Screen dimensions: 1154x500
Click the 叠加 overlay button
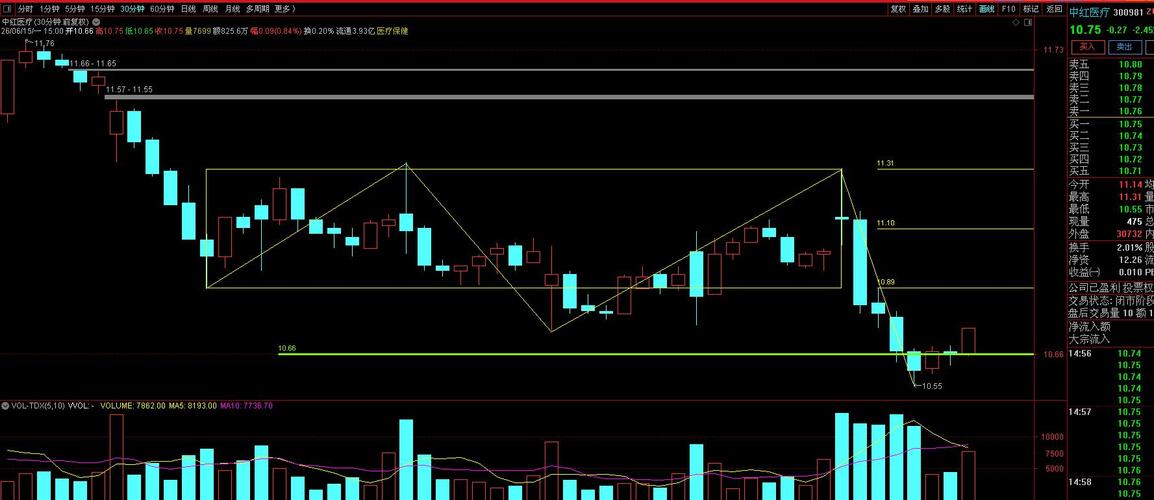tap(920, 9)
